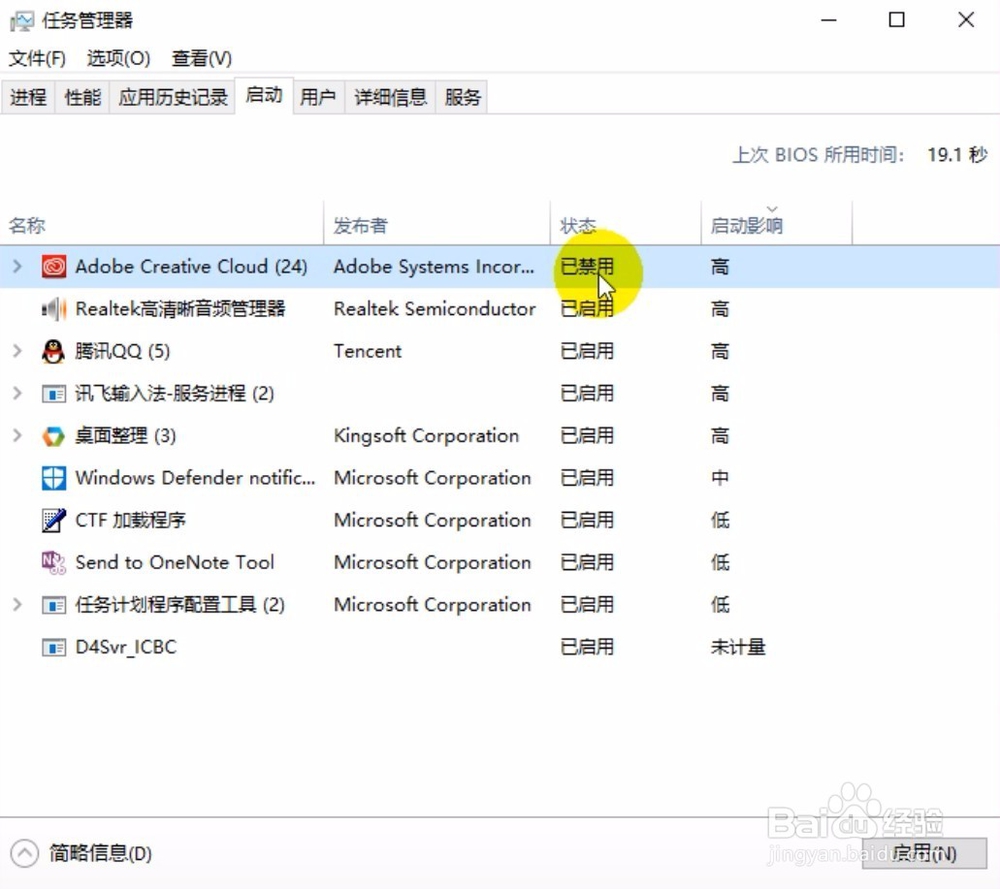Screen dimensions: 1000x889
Task: Click the Kingsoft 桌面整理 icon
Action: click(54, 436)
